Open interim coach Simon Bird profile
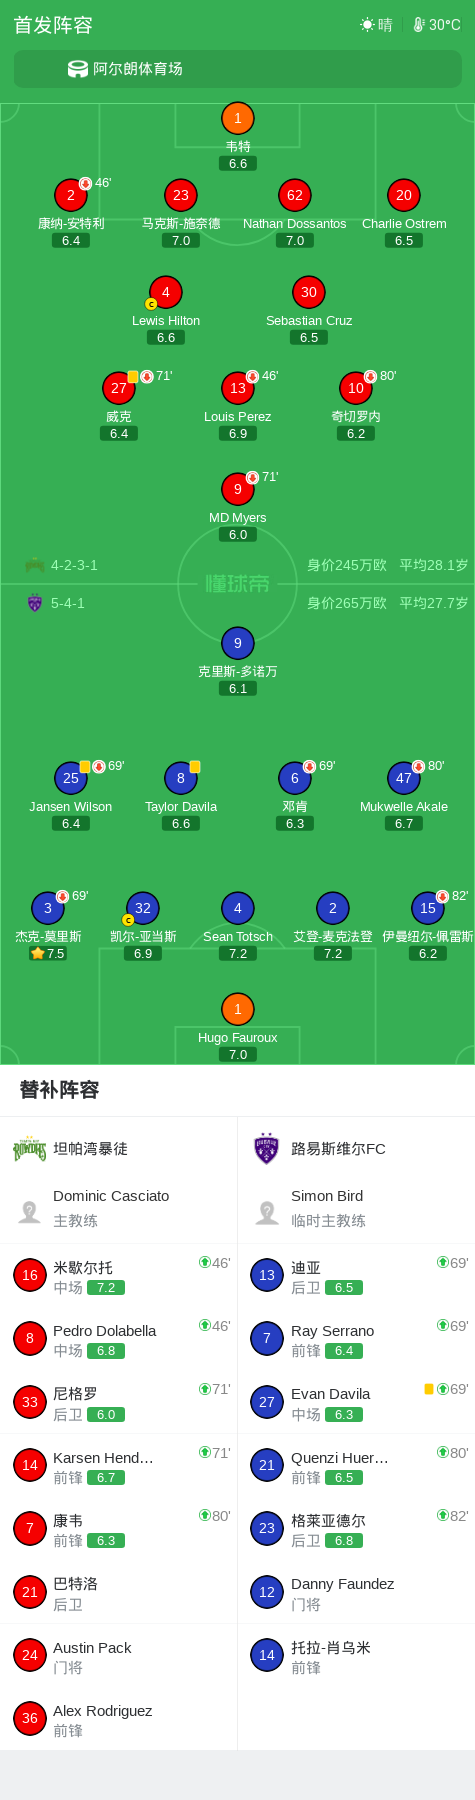 click(x=356, y=1208)
